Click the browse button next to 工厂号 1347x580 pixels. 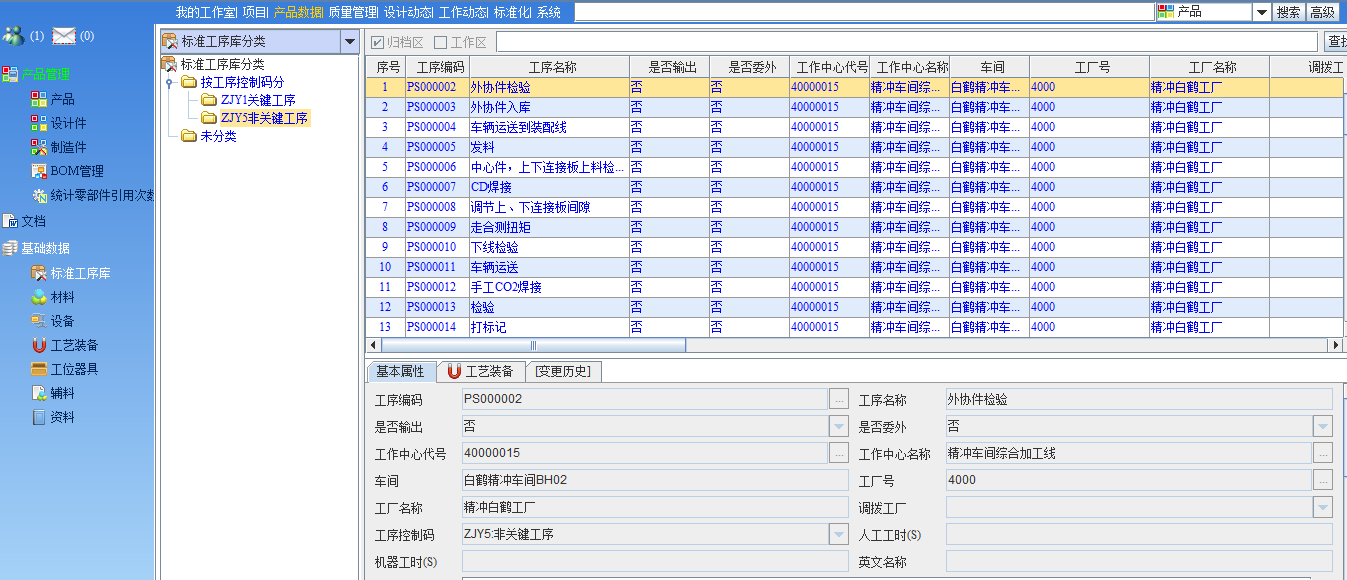1323,480
